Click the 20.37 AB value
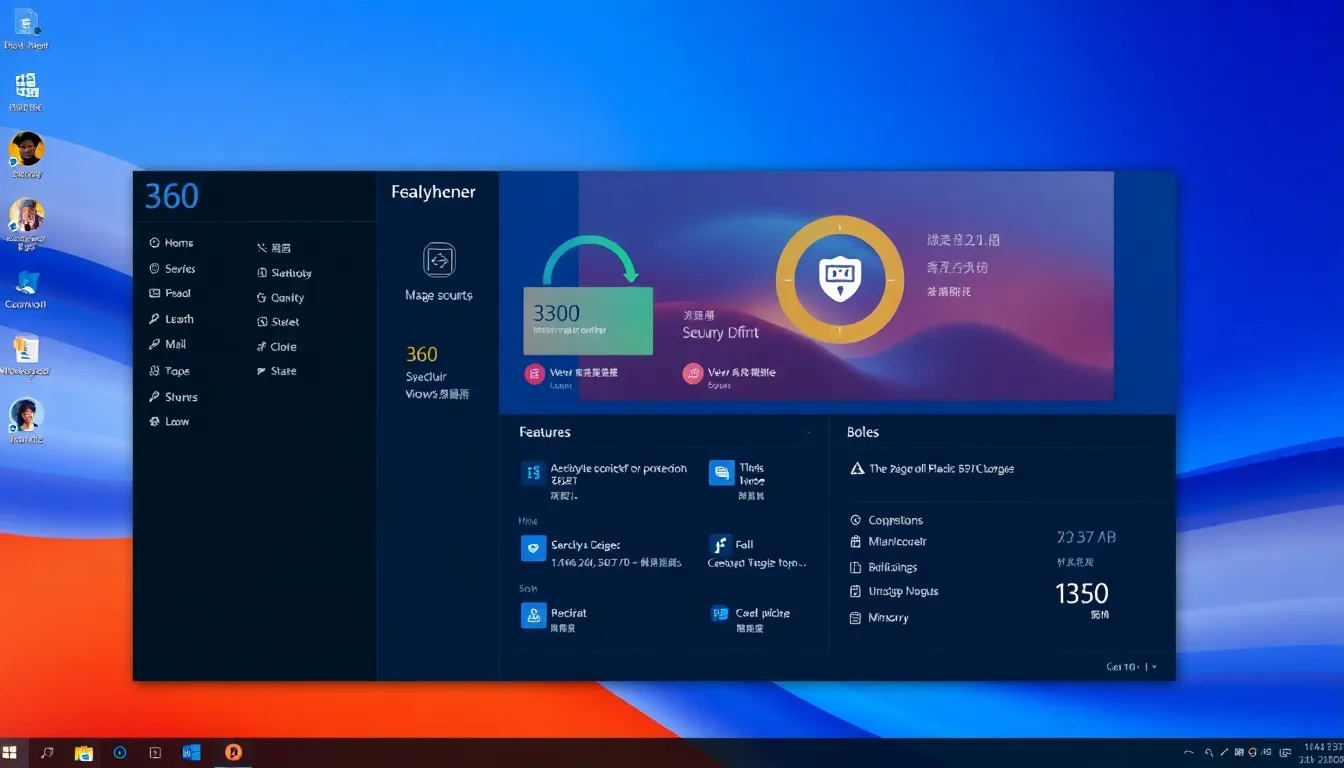 [x=1087, y=537]
